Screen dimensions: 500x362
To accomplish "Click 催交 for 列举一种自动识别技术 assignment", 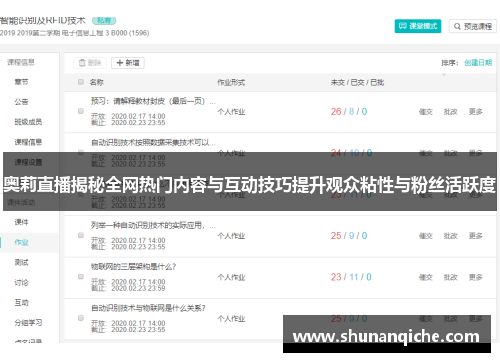I will 426,236.
